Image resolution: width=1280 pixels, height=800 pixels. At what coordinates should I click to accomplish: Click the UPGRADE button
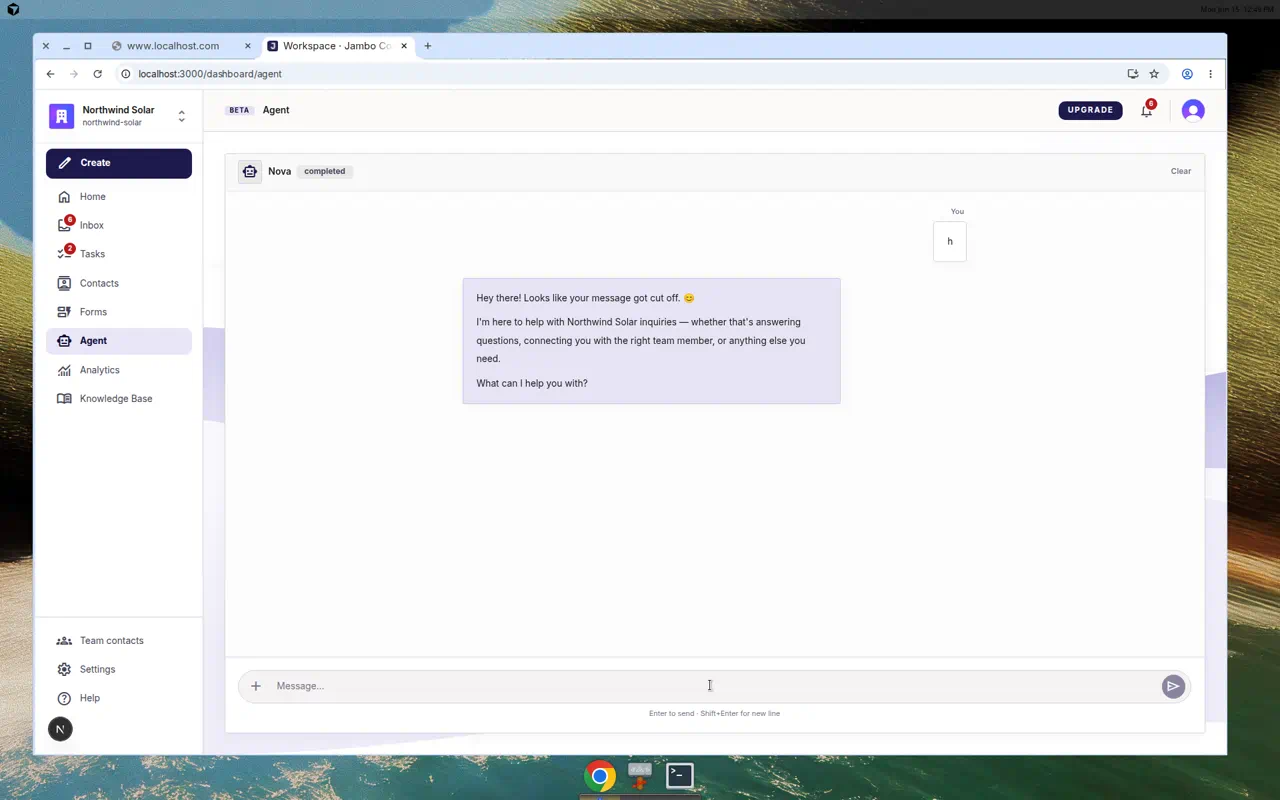pyautogui.click(x=1090, y=110)
